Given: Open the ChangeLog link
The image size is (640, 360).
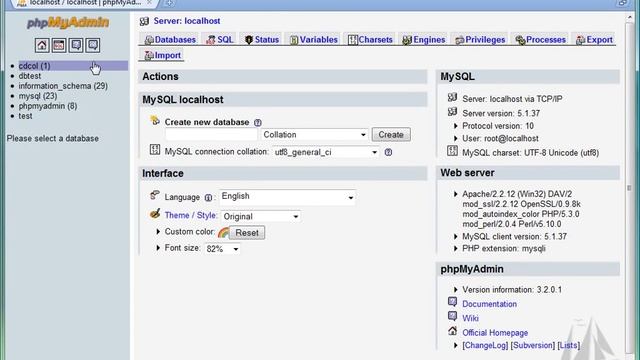Looking at the screenshot, I should click(485, 345).
